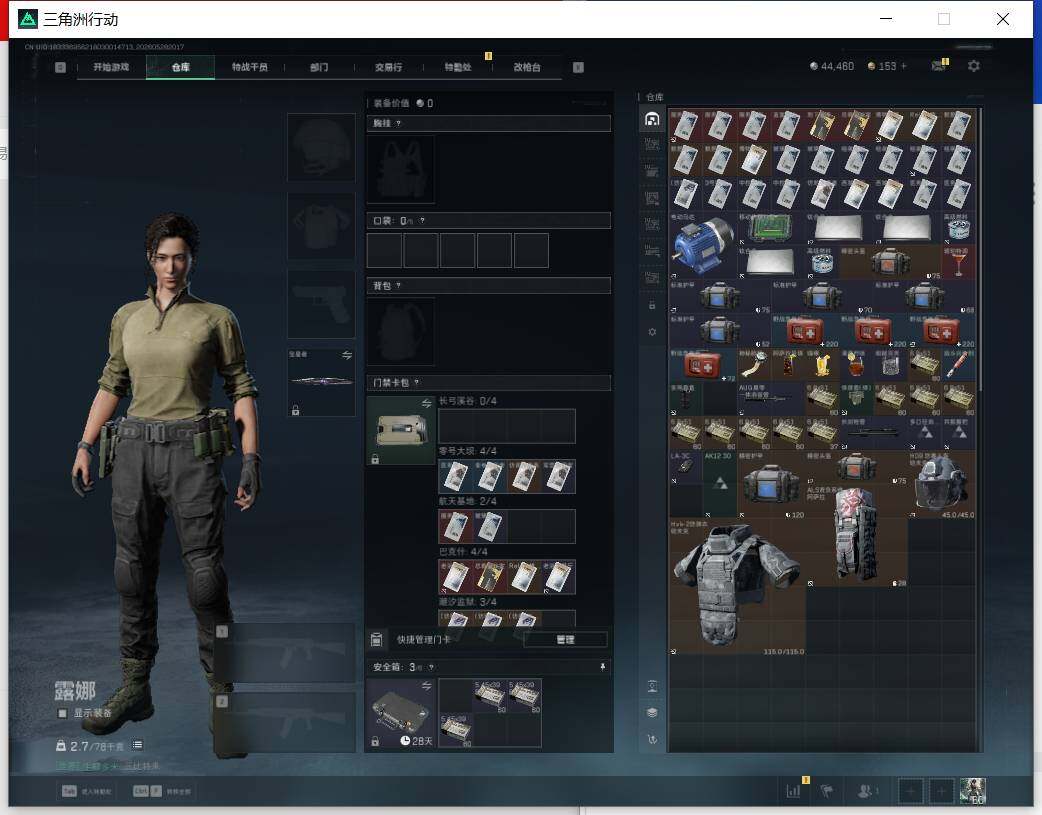Select the red cocktail glass item
1042x815 pixels.
pyautogui.click(x=958, y=262)
